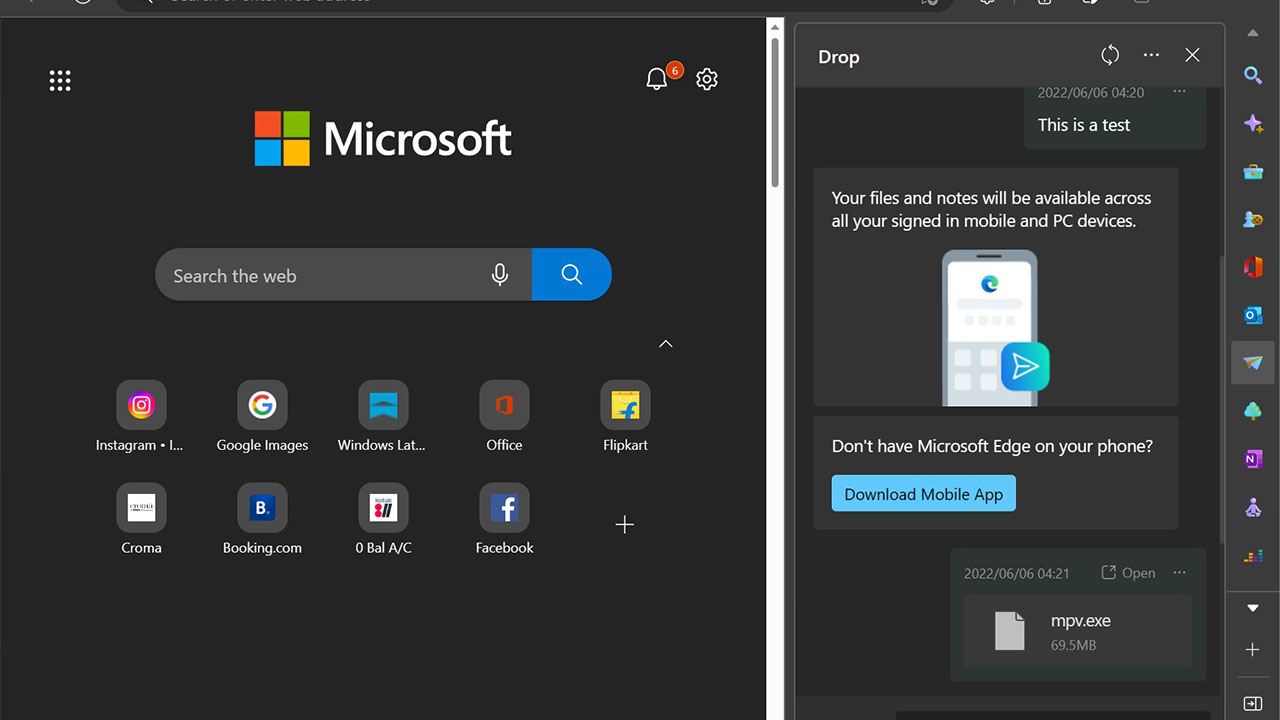Open the Discover sparkle icon in sidebar

coord(1253,123)
